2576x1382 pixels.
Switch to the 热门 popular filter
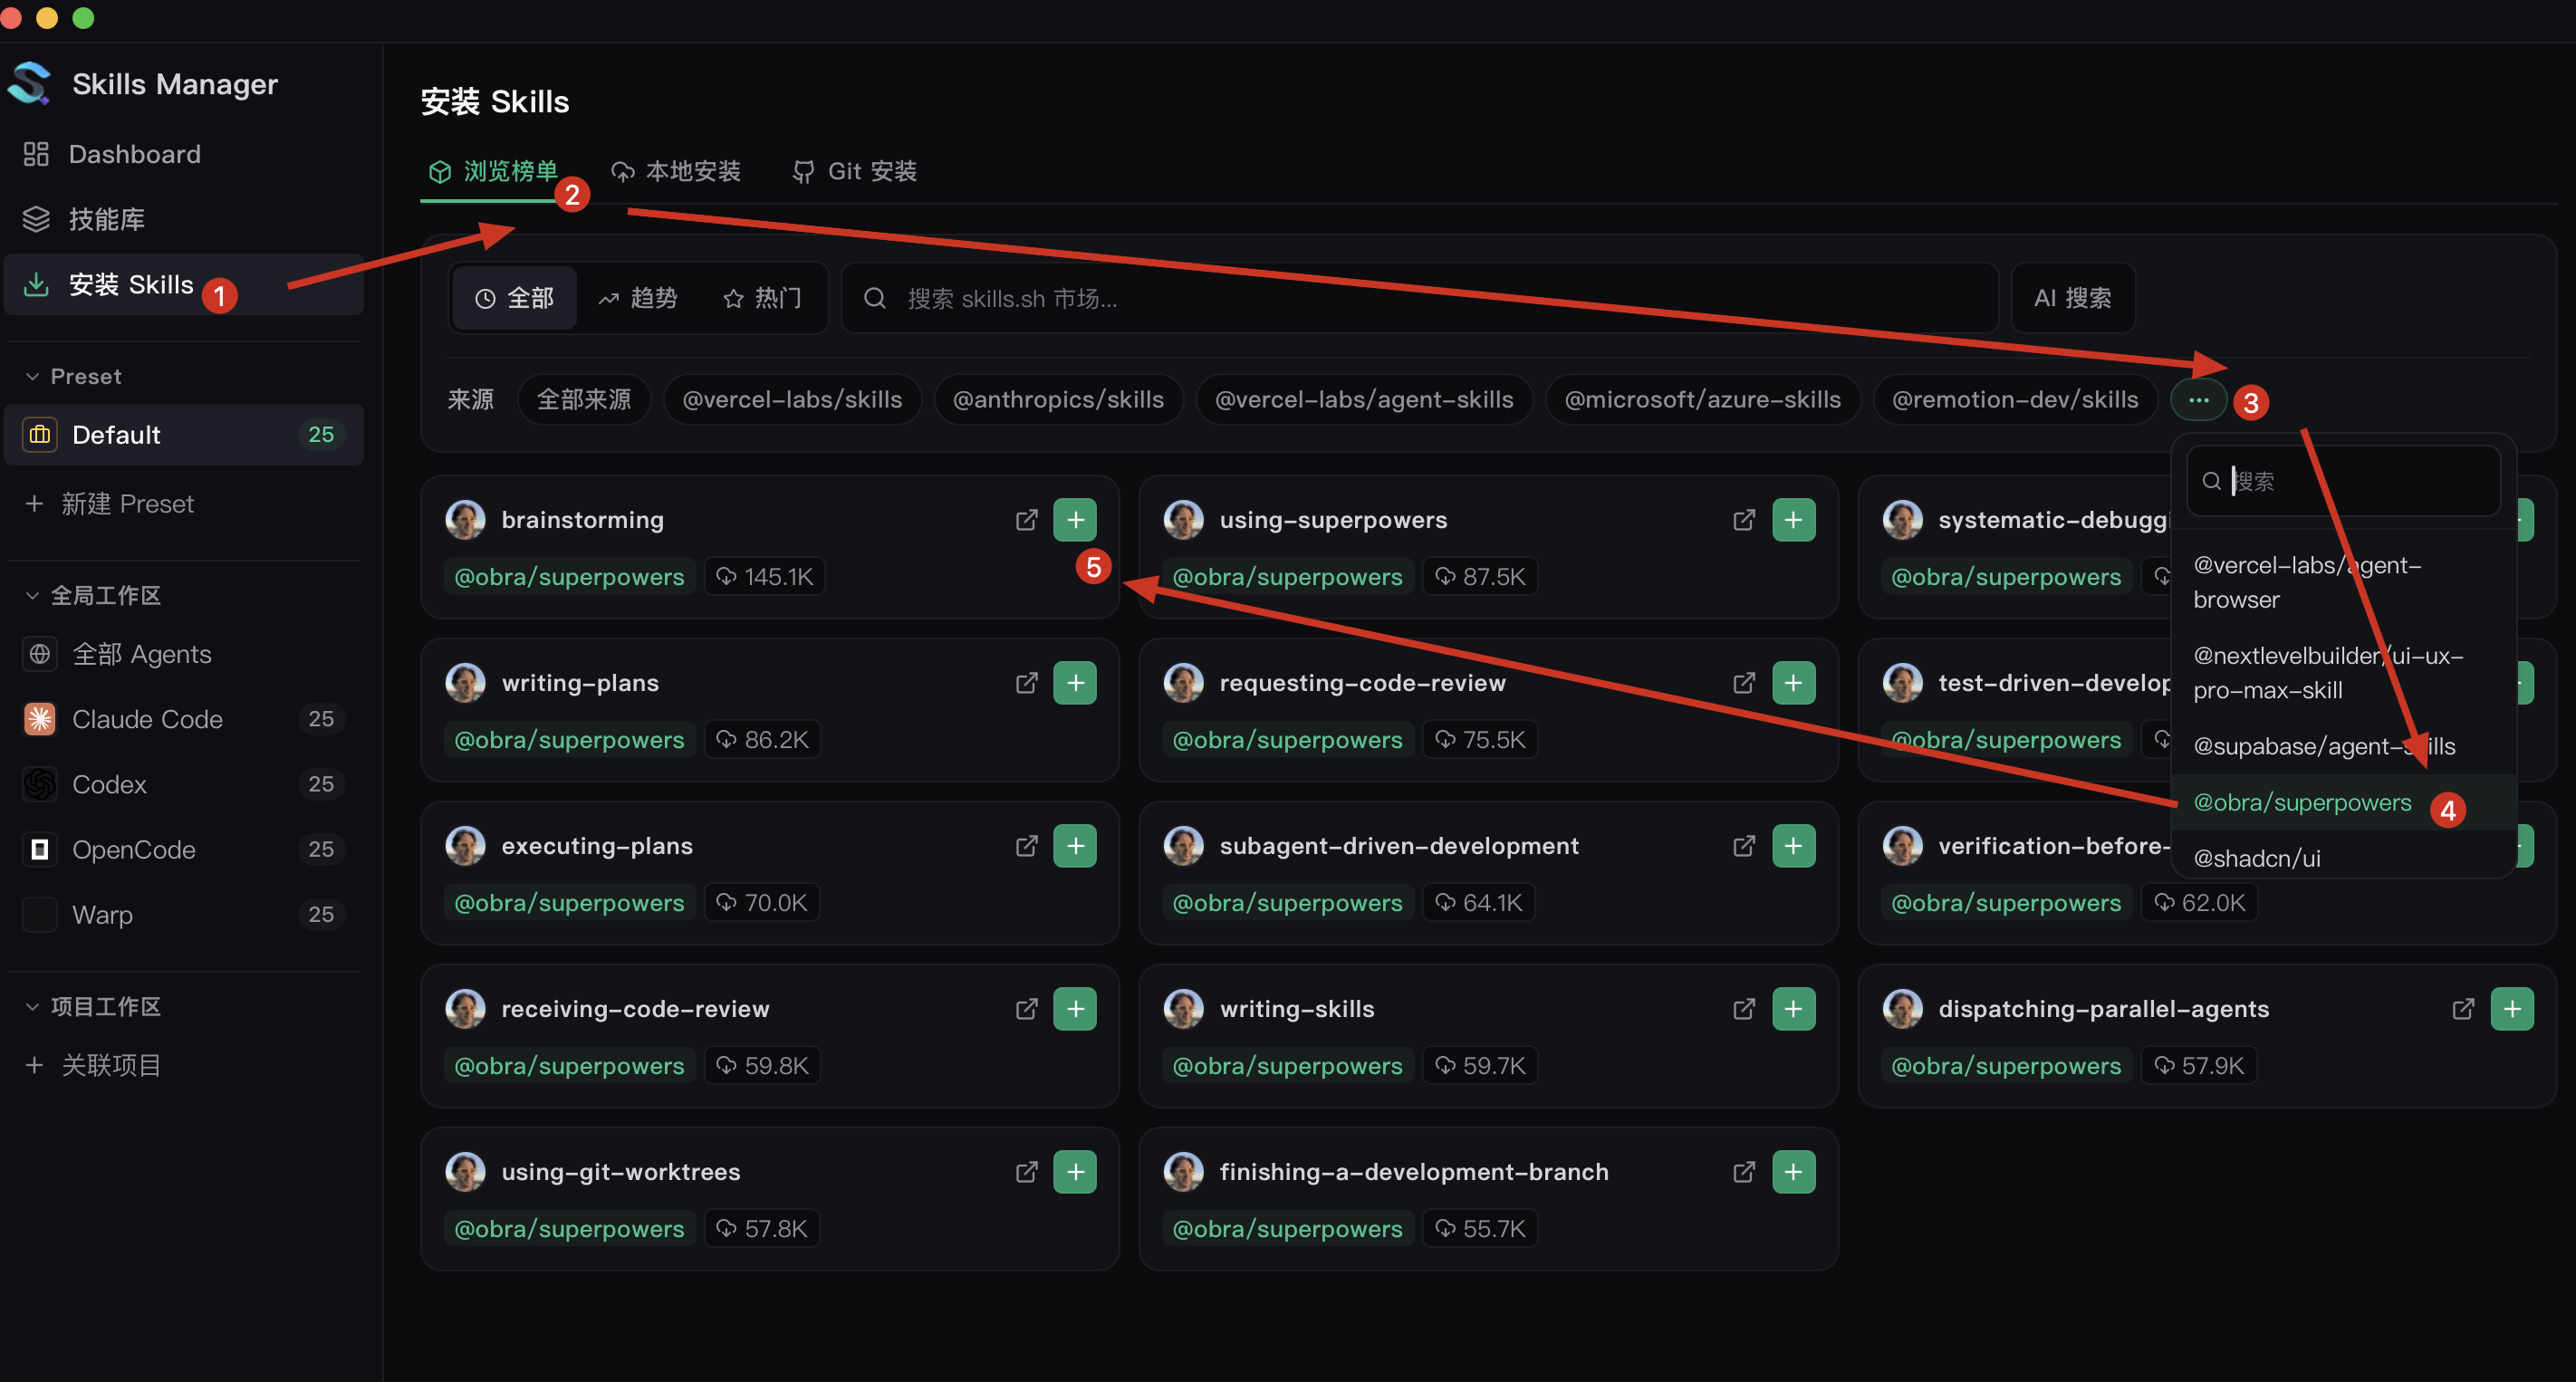click(x=762, y=298)
